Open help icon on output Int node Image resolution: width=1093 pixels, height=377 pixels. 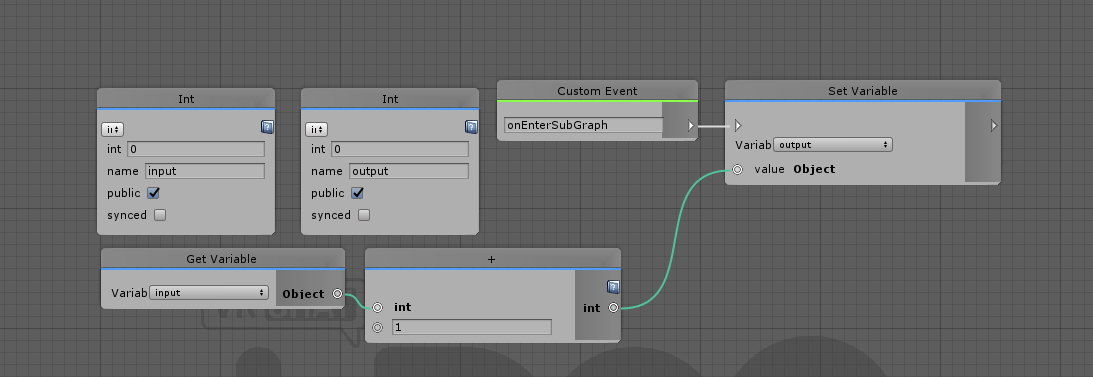[x=471, y=127]
